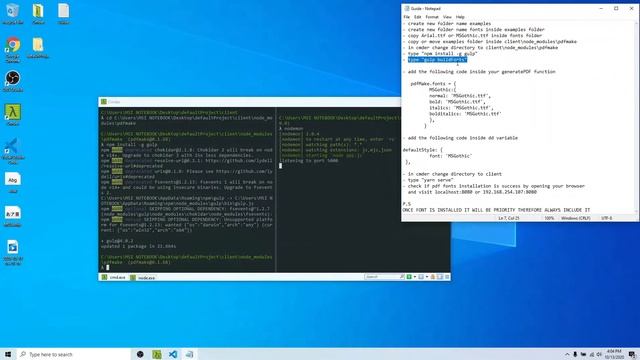
Task: Open the Cmder lambda desktop shortcut
Action: pos(13,115)
